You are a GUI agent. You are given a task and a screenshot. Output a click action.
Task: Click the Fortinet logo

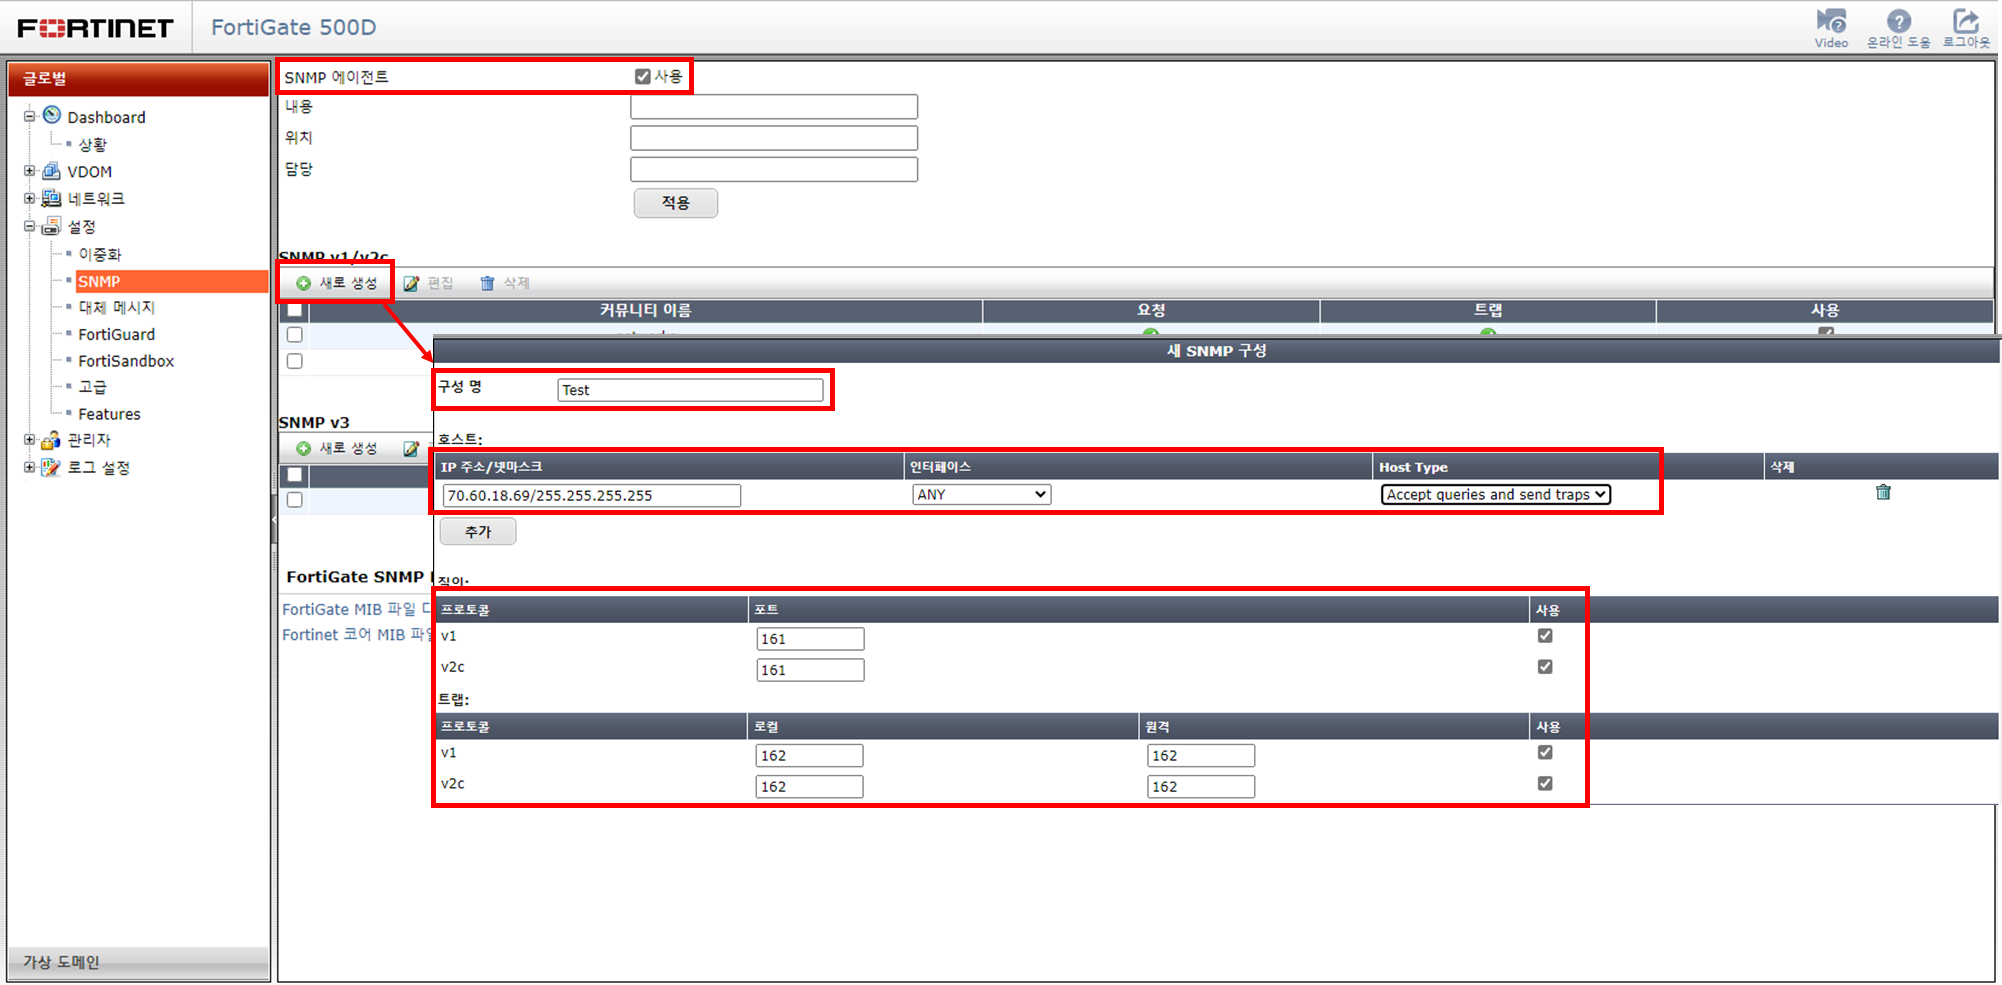(95, 27)
